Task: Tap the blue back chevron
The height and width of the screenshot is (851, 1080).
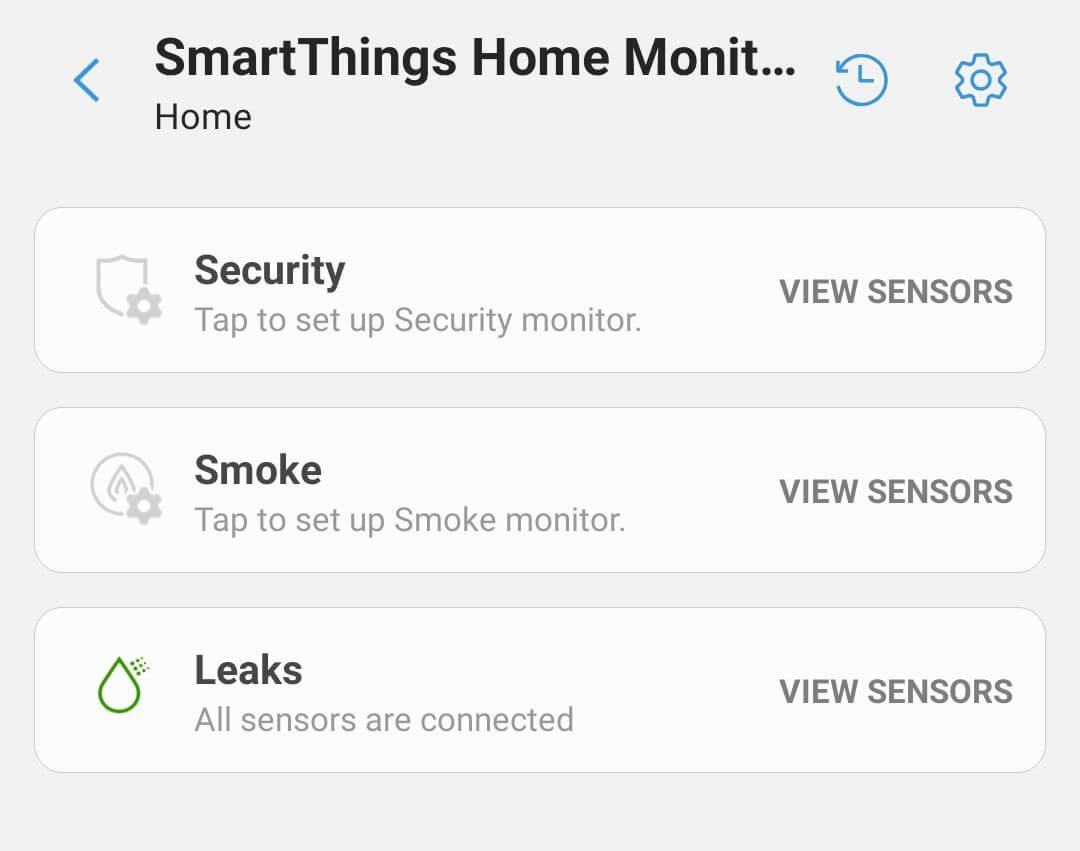Action: [x=86, y=80]
